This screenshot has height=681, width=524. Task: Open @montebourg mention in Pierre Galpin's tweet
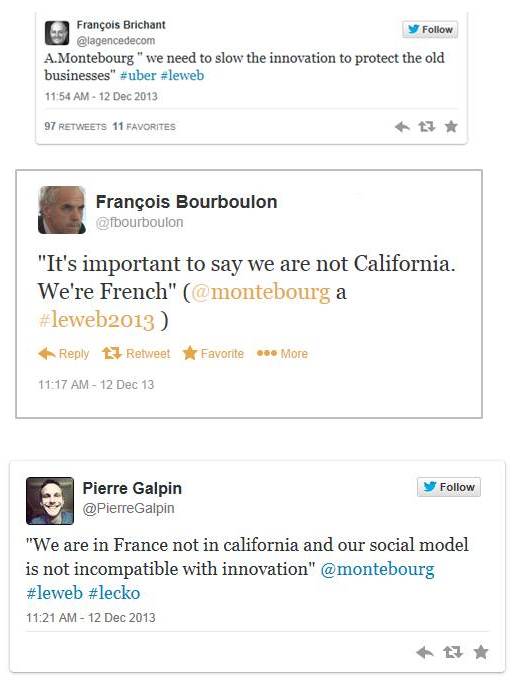[377, 569]
